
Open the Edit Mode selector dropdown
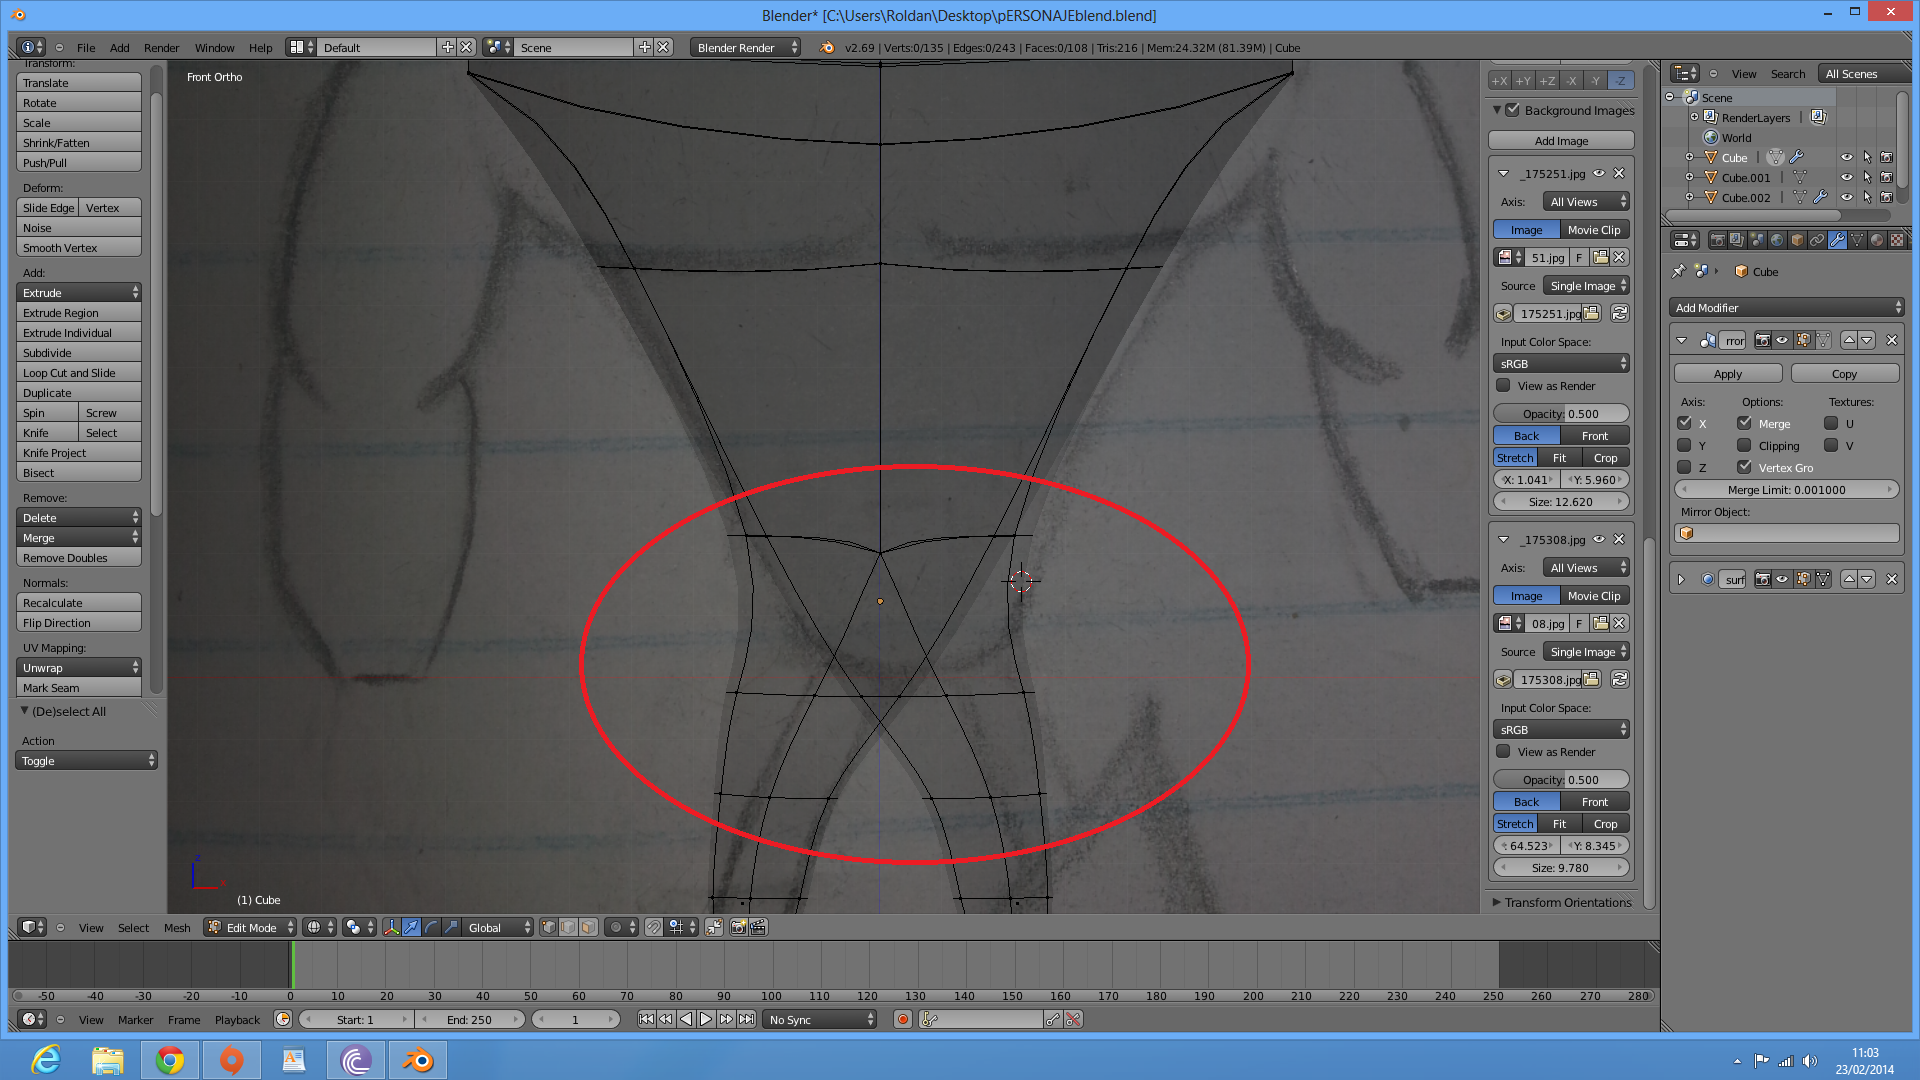[x=250, y=928]
